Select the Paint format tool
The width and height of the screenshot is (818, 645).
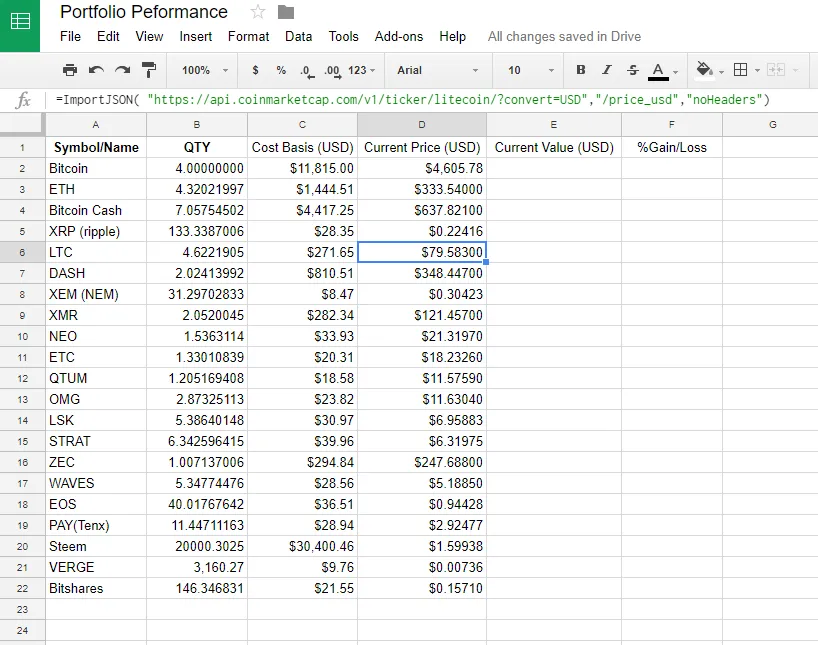(x=149, y=70)
